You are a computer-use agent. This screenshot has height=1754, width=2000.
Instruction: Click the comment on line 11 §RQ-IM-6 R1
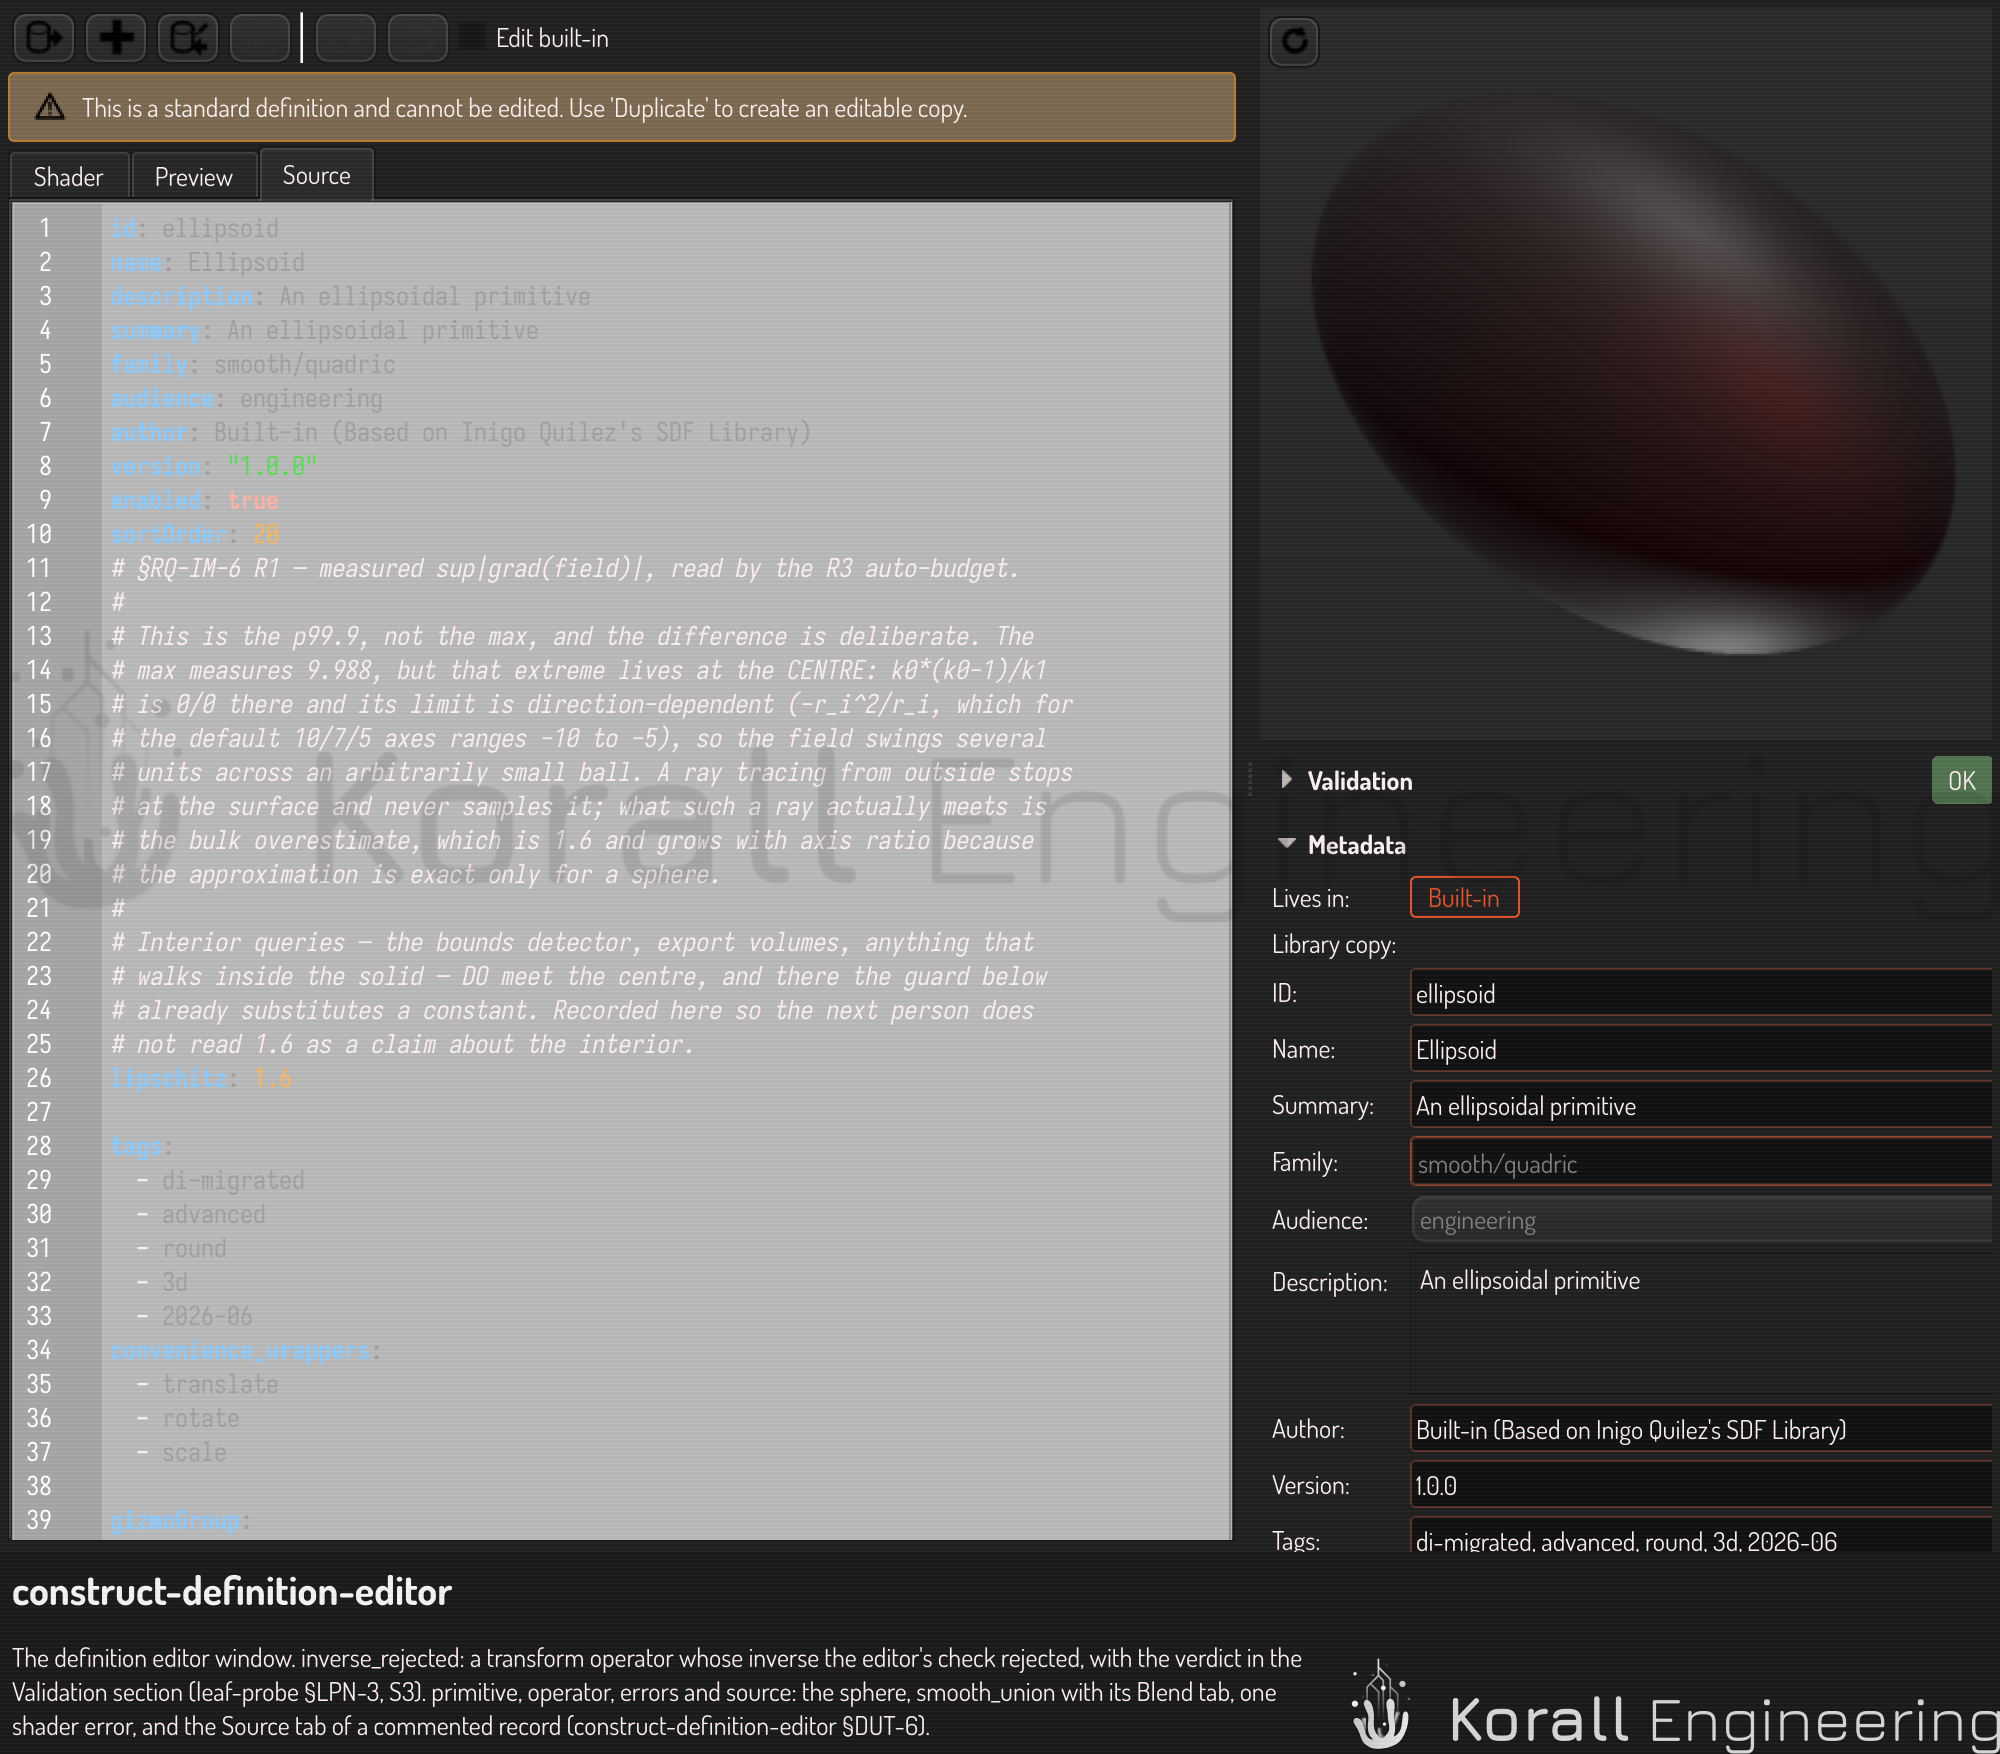point(565,568)
